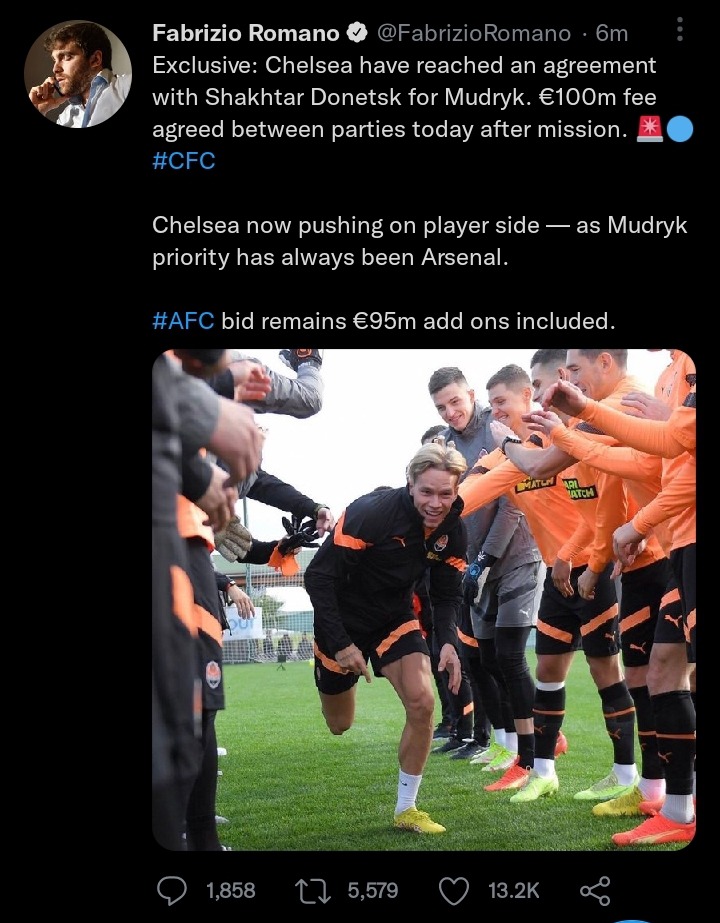Open the @FabrizioRomano handle
720x923 pixels.
pyautogui.click(x=473, y=33)
